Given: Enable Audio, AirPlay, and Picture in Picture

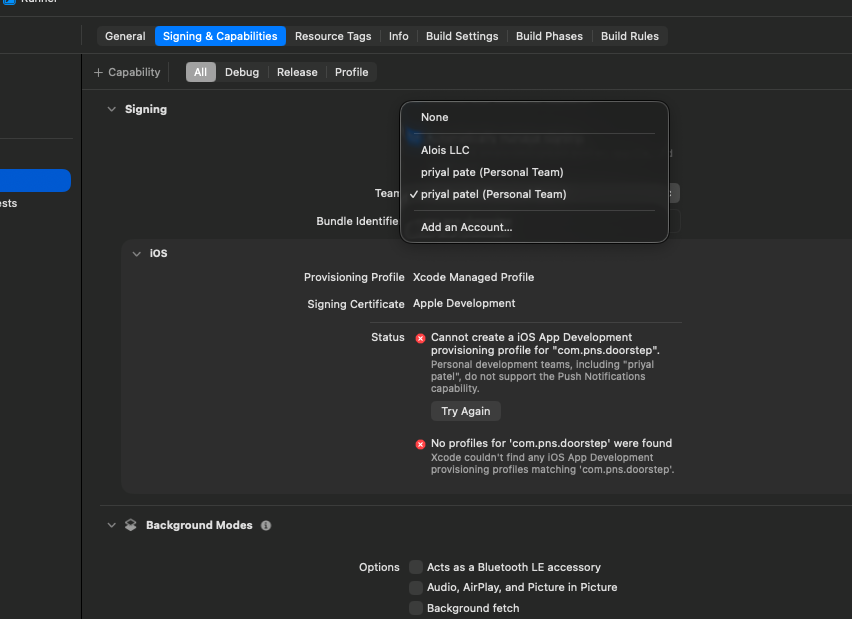Looking at the screenshot, I should 416,587.
